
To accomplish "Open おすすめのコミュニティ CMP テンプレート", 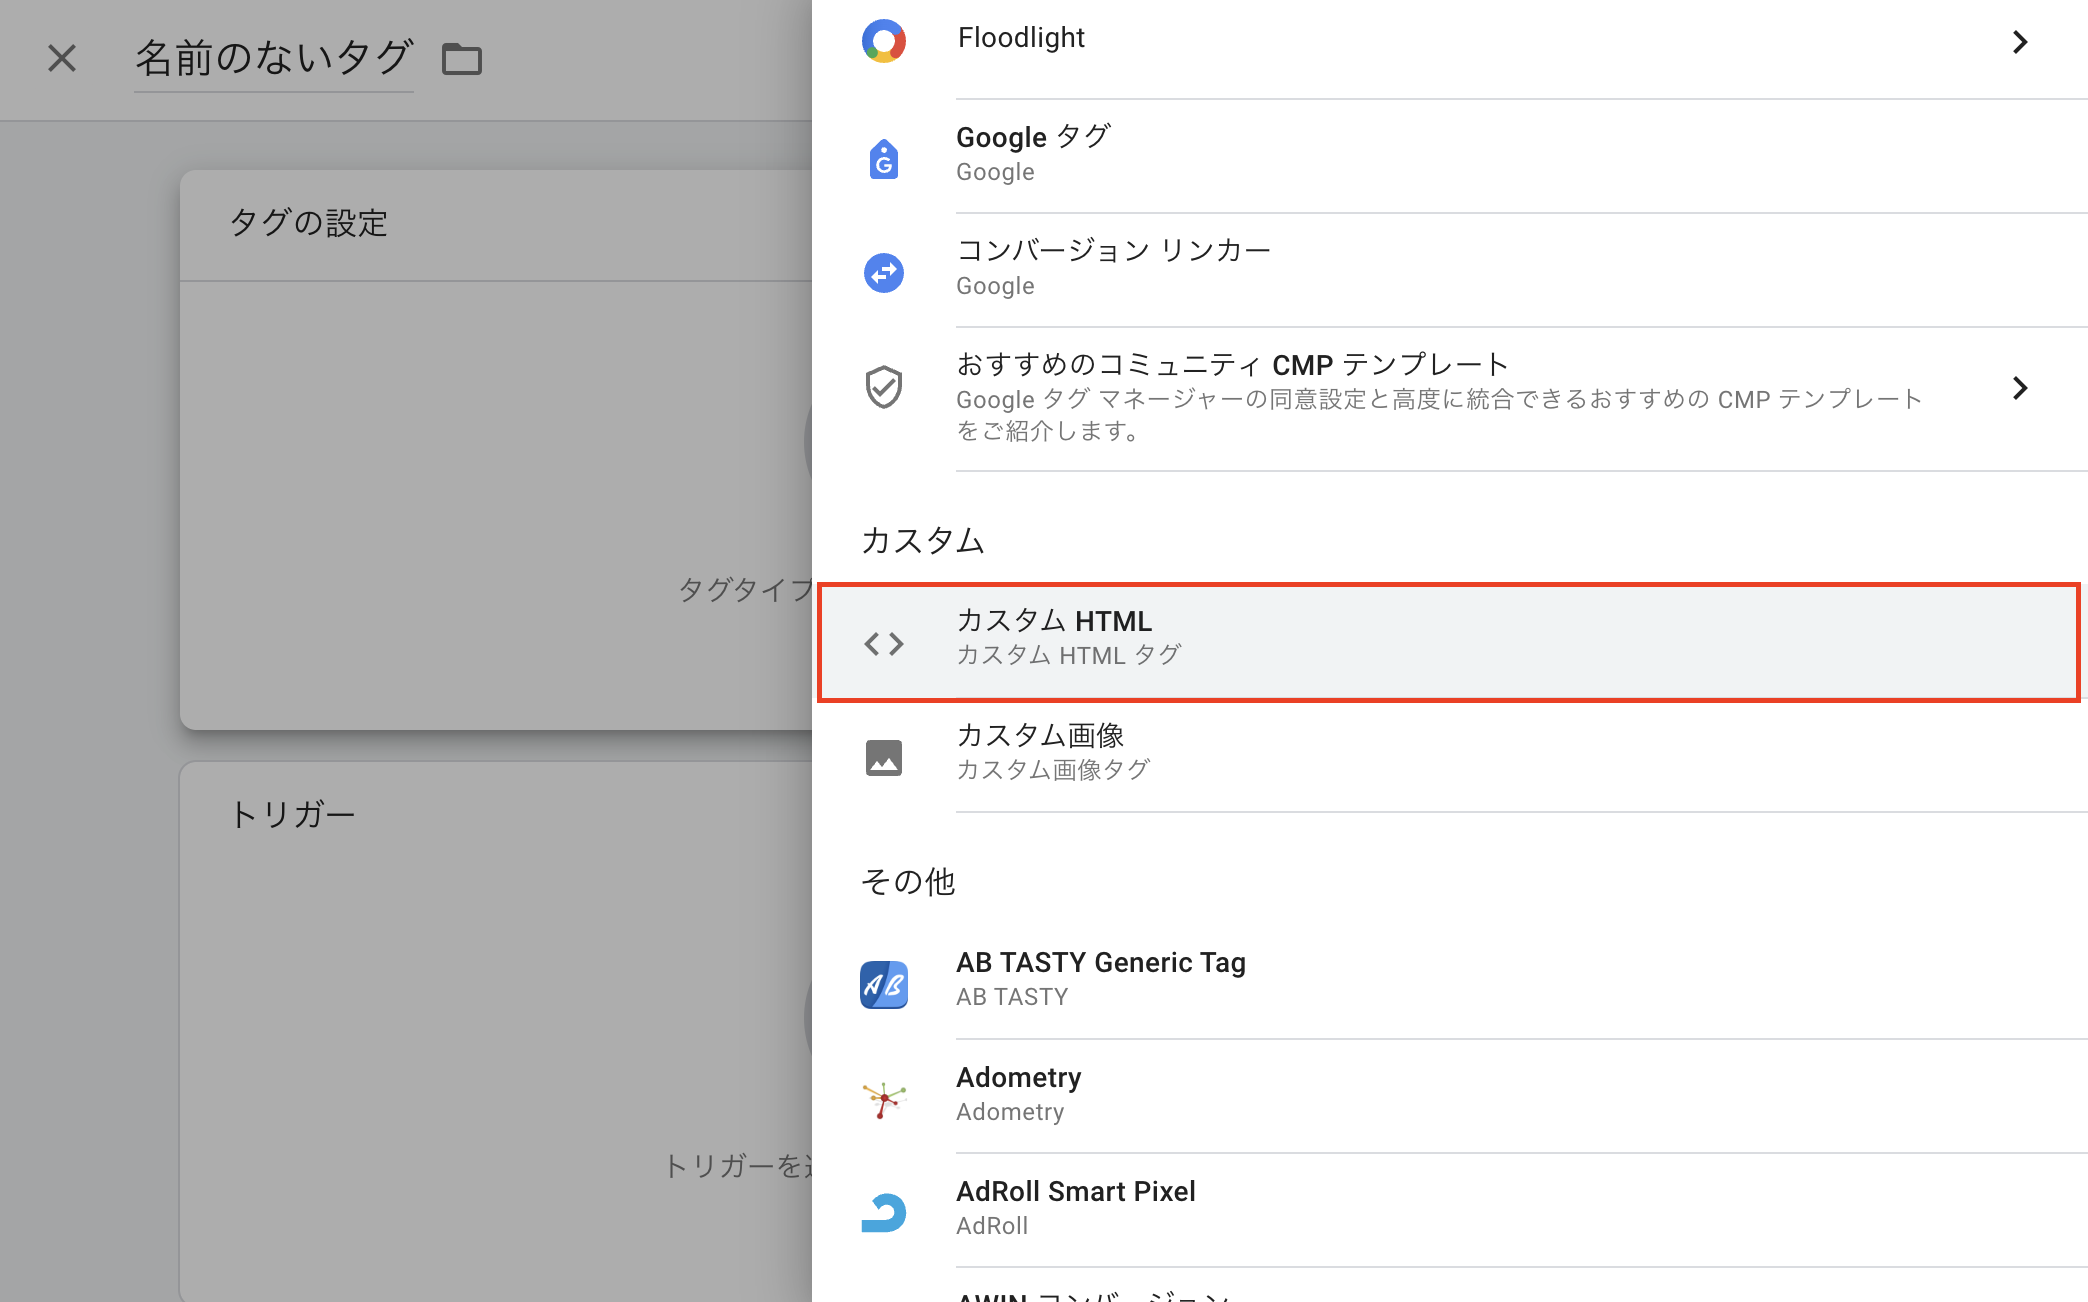I will tap(1450, 399).
